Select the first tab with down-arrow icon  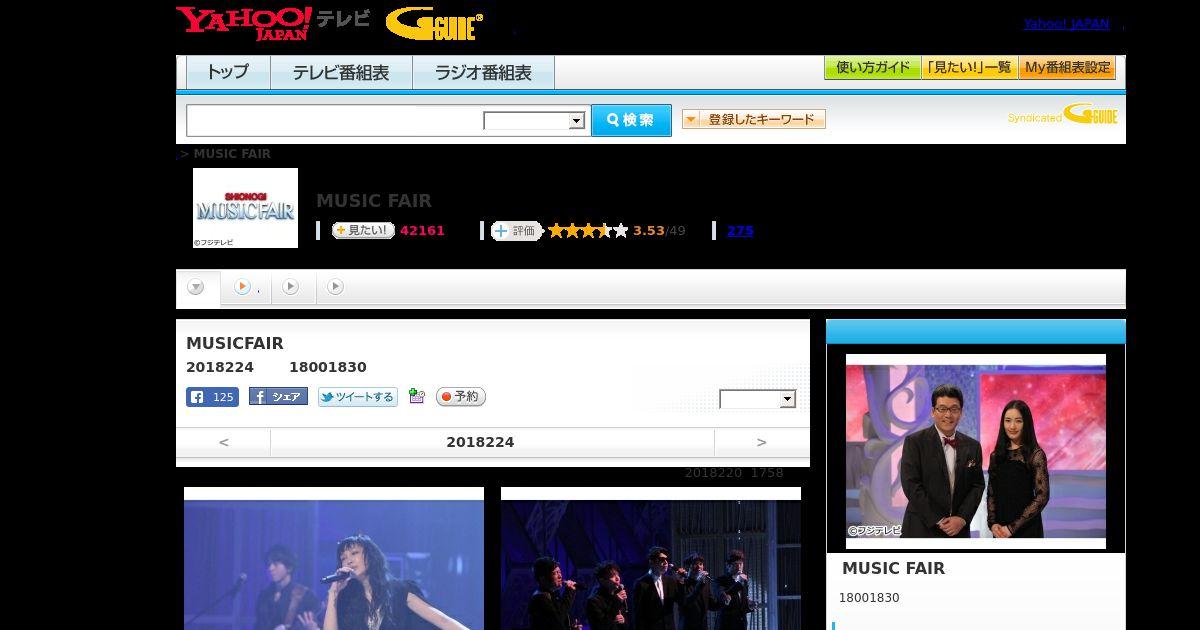(x=197, y=287)
